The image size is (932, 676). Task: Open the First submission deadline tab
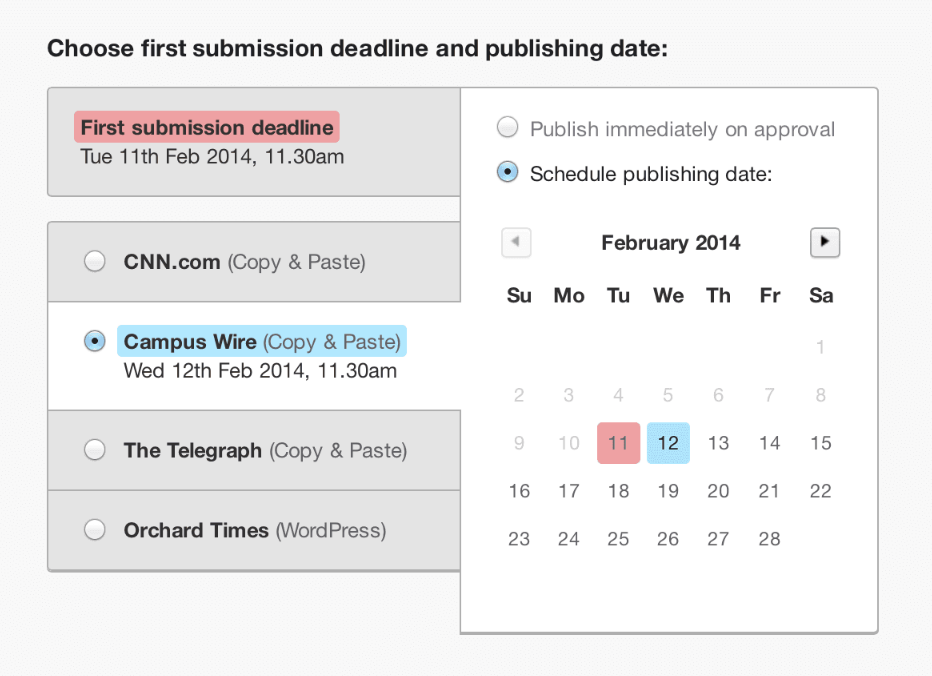click(254, 142)
